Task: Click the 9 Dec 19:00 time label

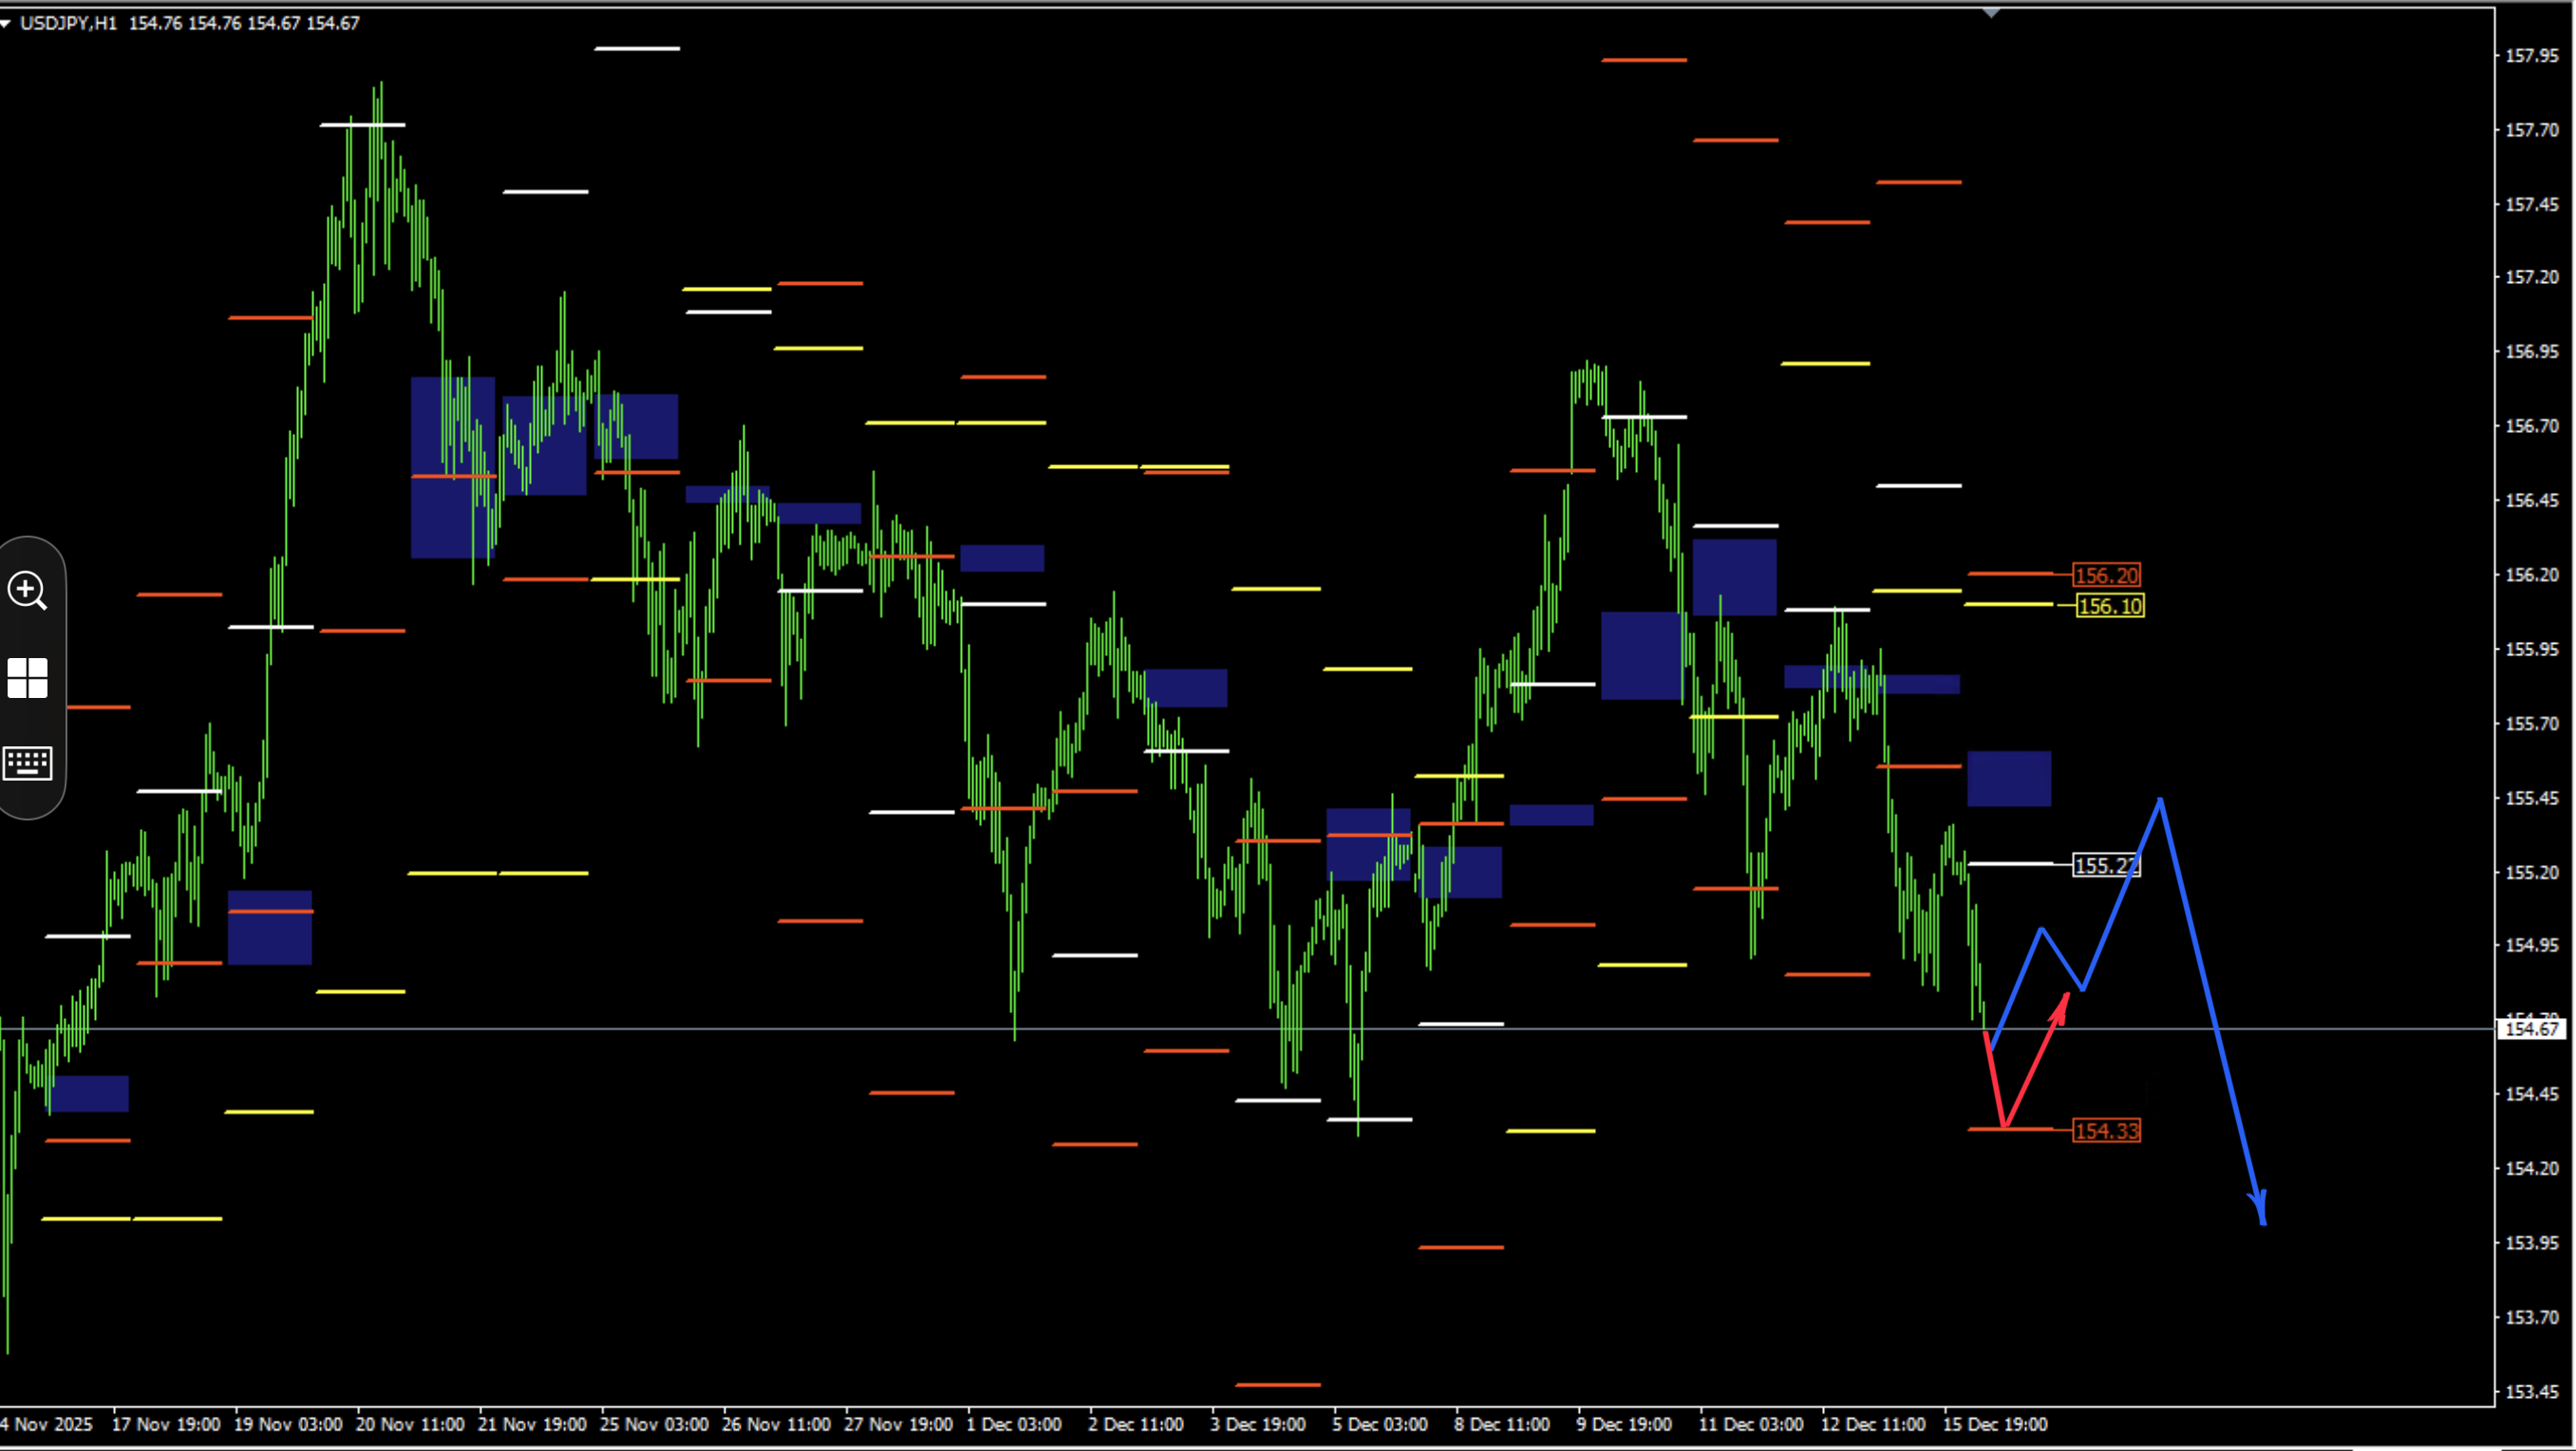Action: click(x=1624, y=1424)
